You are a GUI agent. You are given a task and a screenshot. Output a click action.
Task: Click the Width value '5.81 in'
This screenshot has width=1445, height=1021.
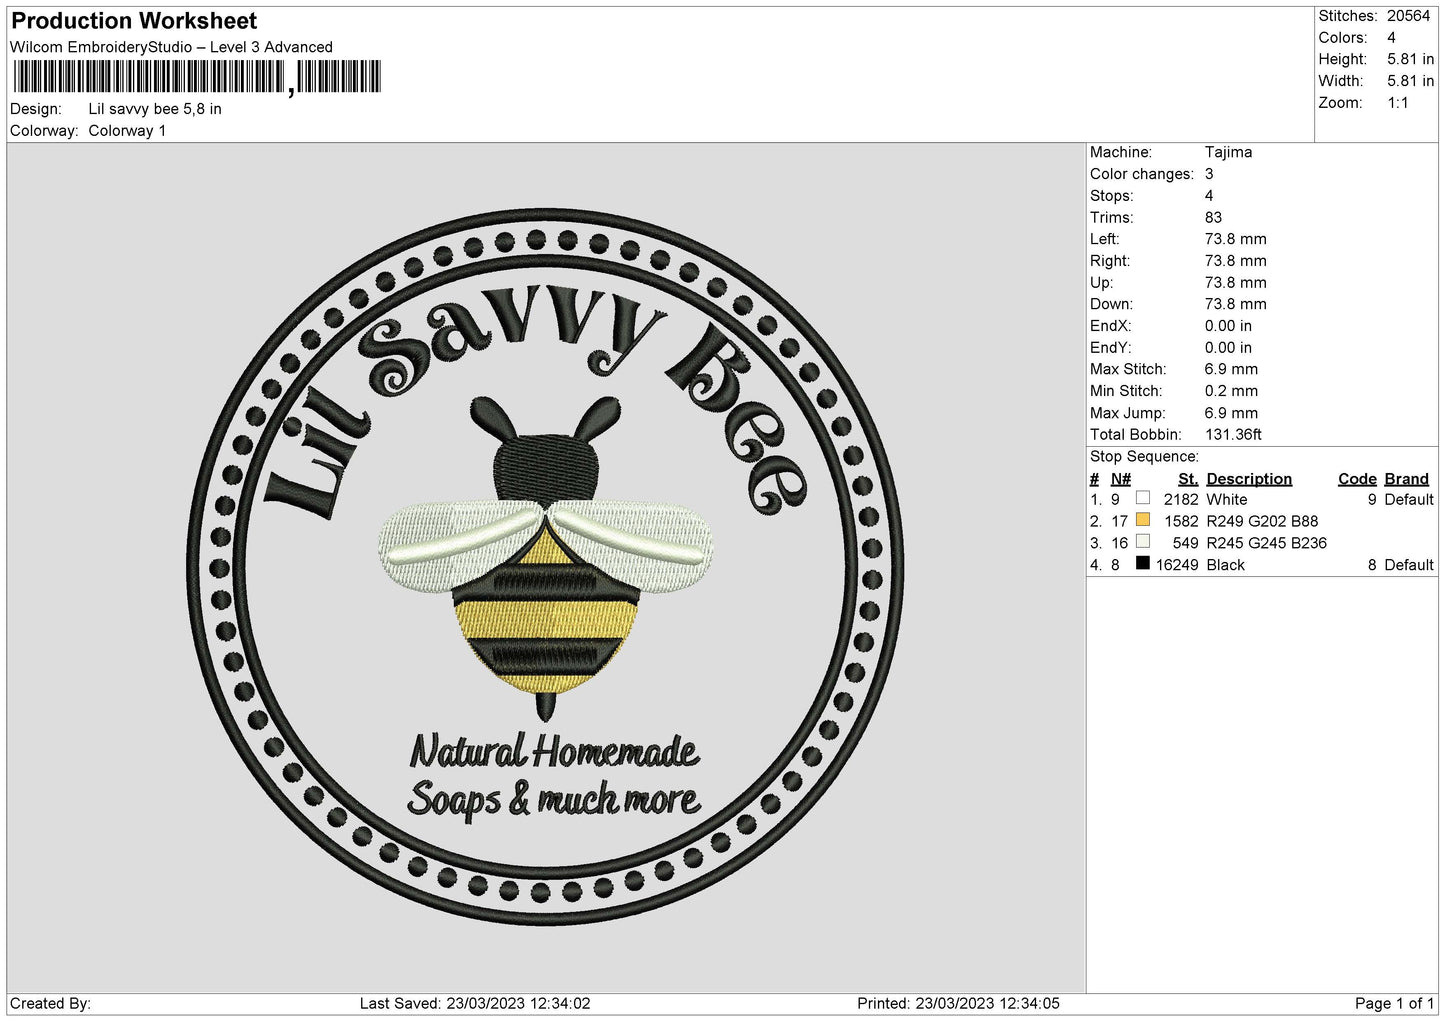1410,81
